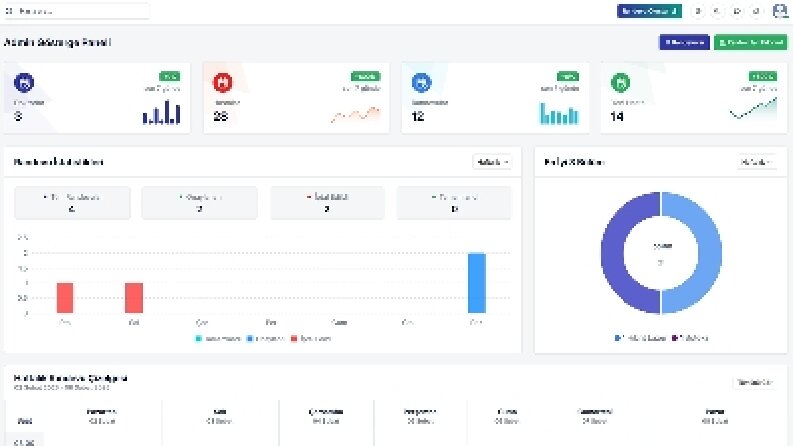Toggle the blue legend entry below the donut chart
The image size is (793, 446).
[x=640, y=338]
